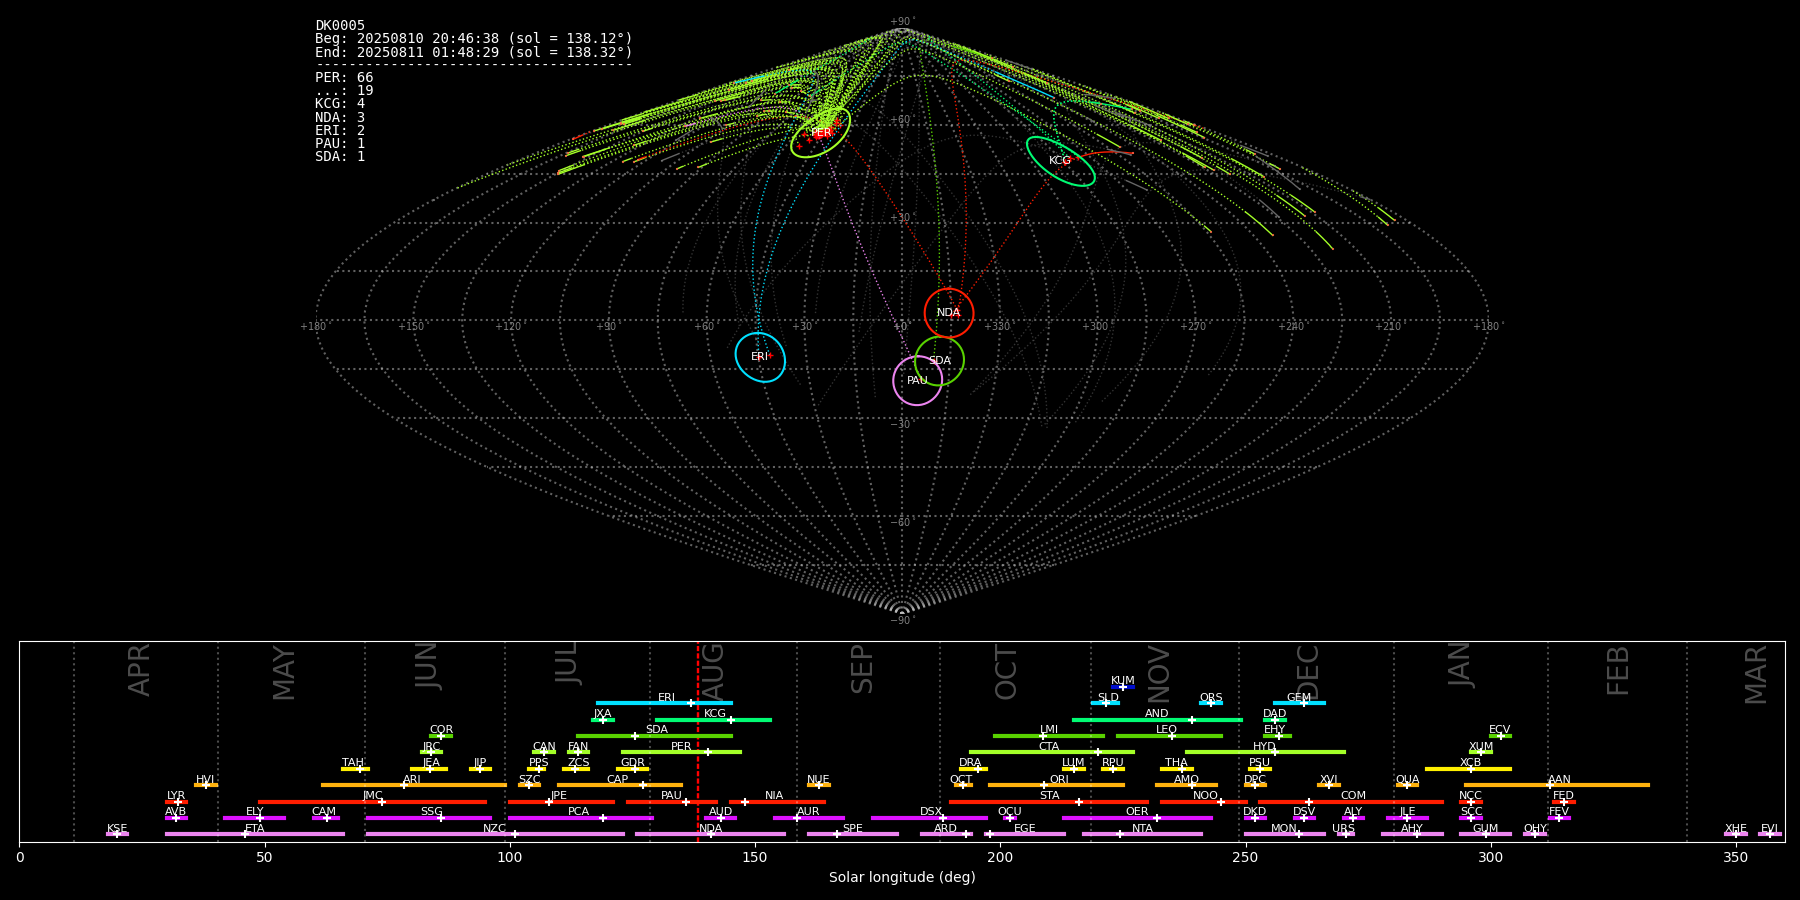Click the AUG month label in the timeline

(713, 670)
